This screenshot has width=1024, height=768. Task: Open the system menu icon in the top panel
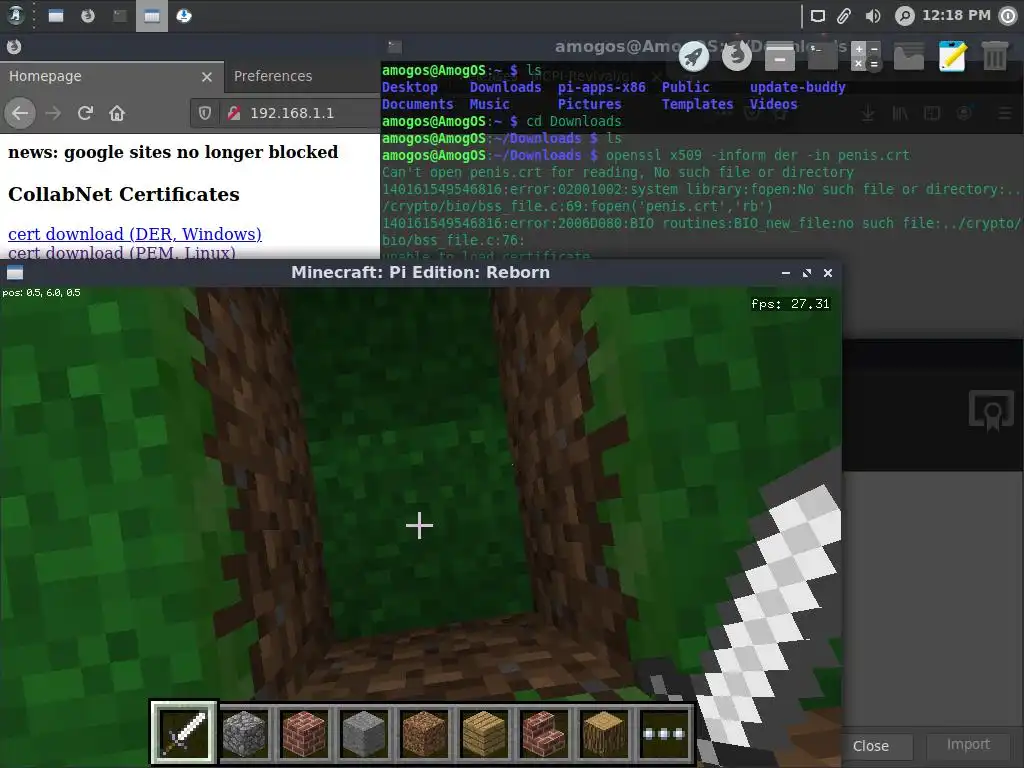(x=16, y=15)
